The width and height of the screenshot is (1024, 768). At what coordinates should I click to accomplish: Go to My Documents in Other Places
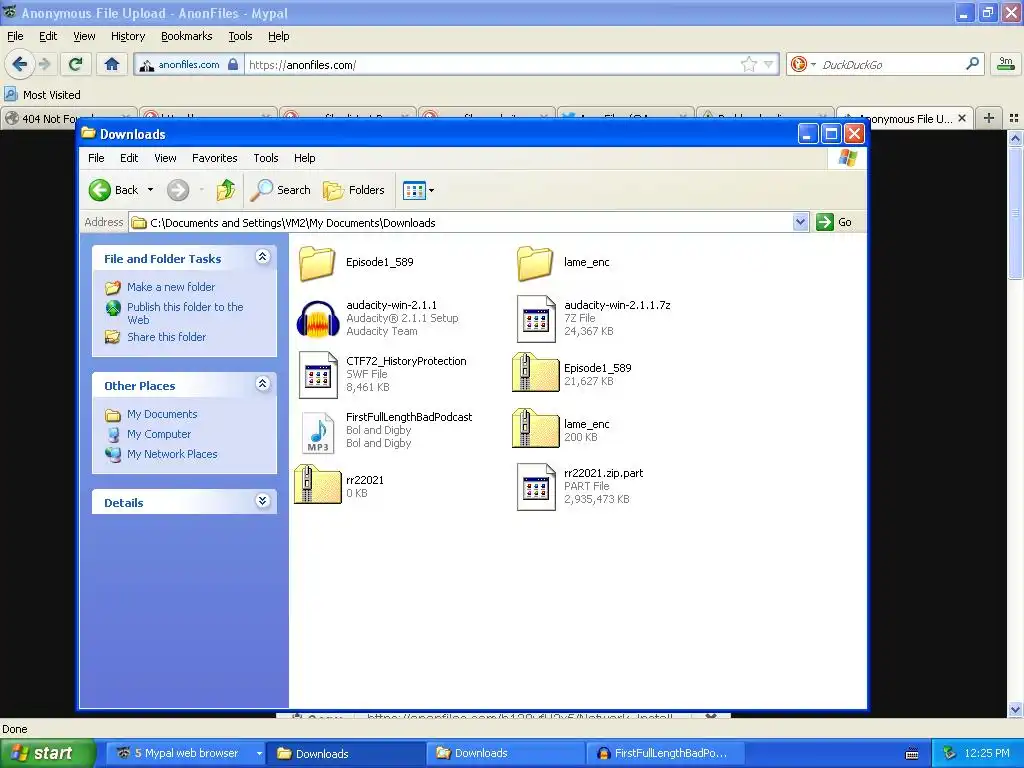click(x=162, y=414)
